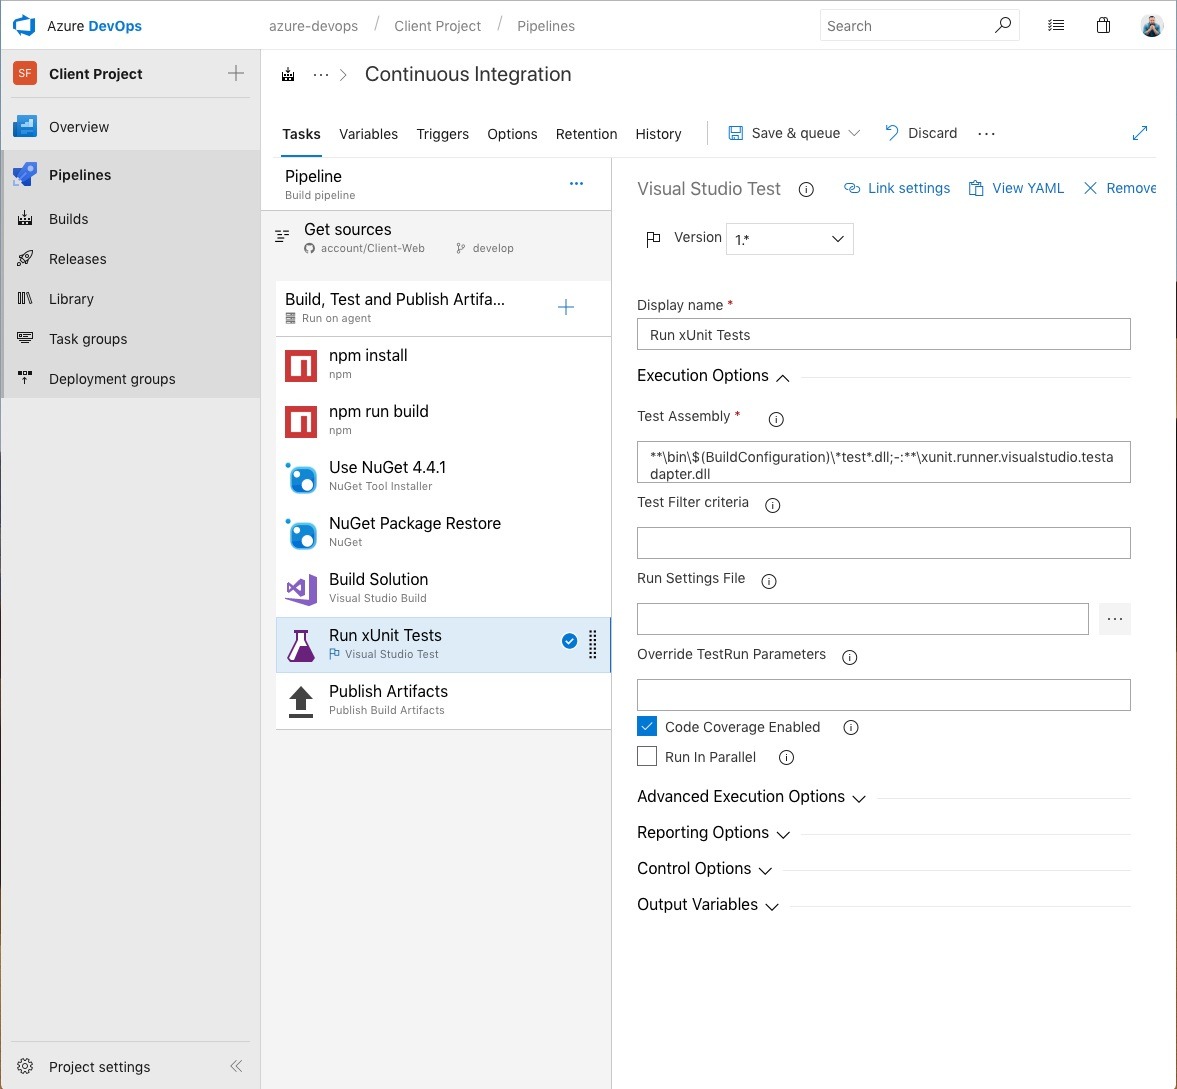Screen dimensions: 1177x1089
Task: Uncheck Code Coverage Enabled
Action: click(x=647, y=727)
